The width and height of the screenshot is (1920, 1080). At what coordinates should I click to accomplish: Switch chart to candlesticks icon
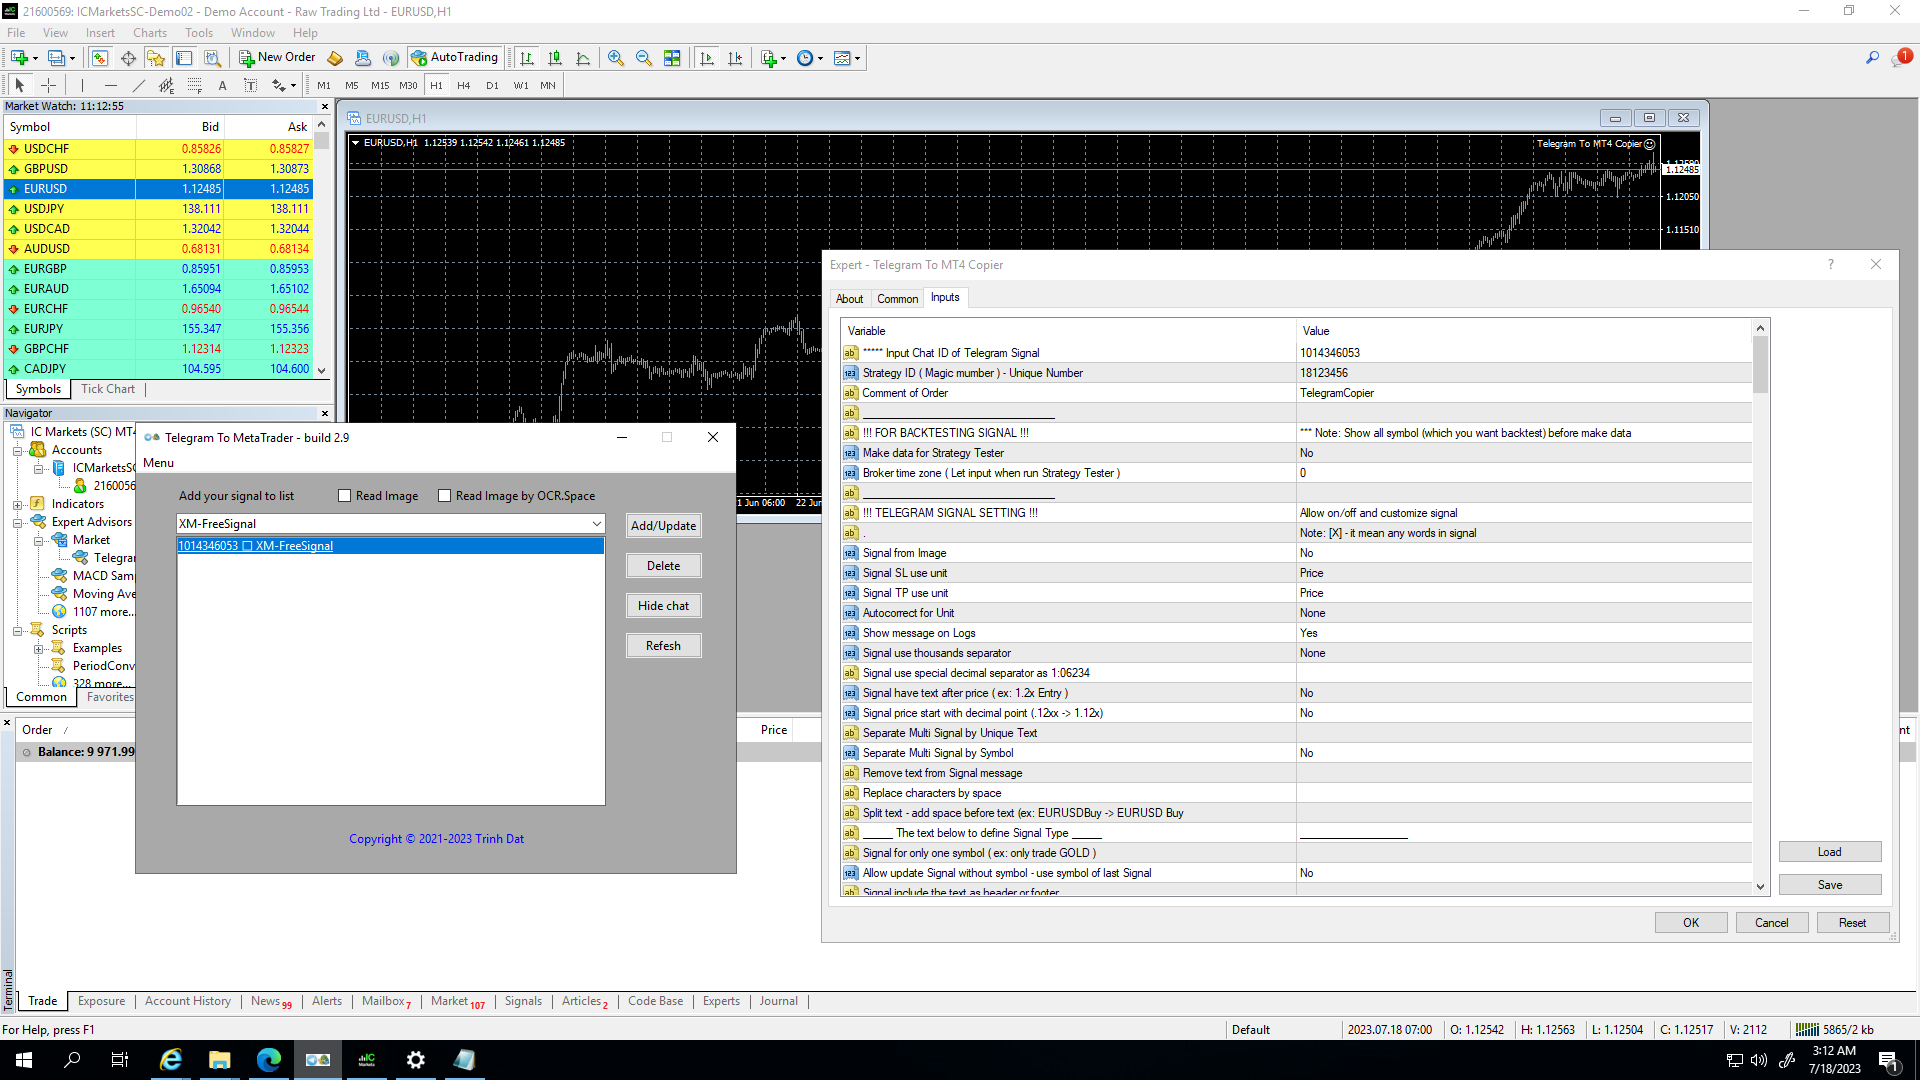click(x=555, y=58)
